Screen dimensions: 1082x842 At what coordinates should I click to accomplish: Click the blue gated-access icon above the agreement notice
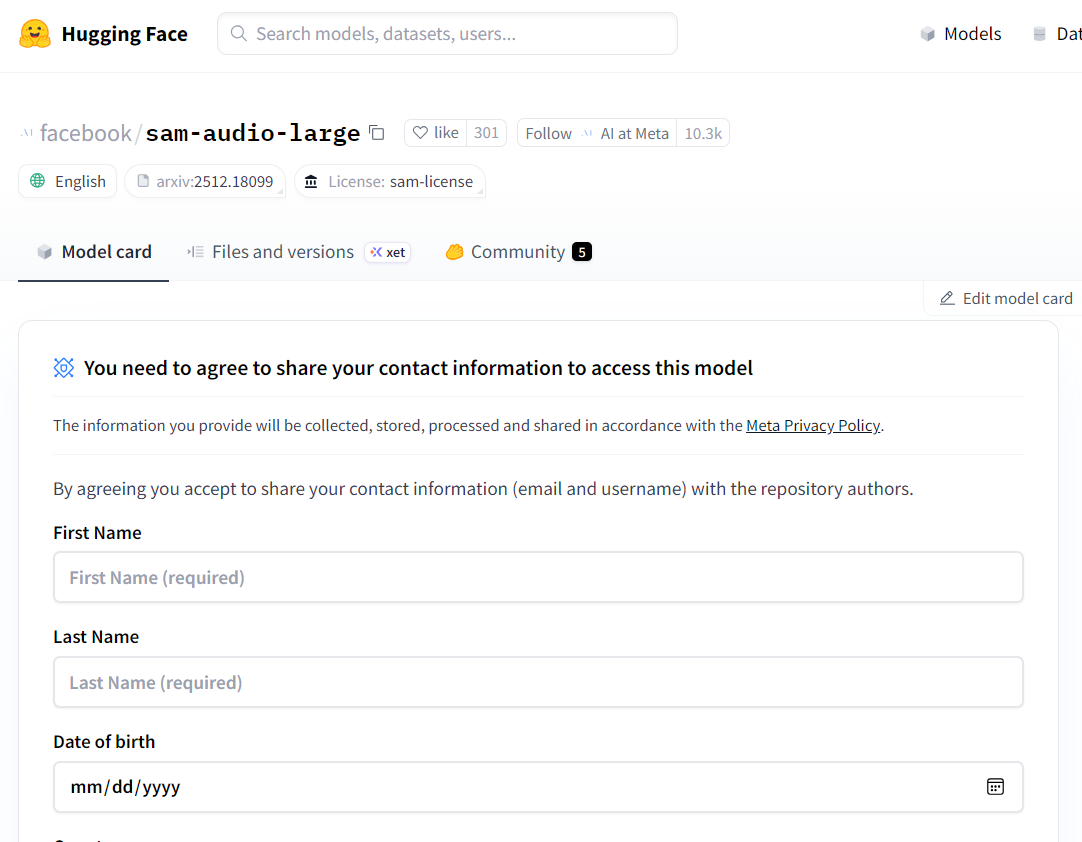63,368
